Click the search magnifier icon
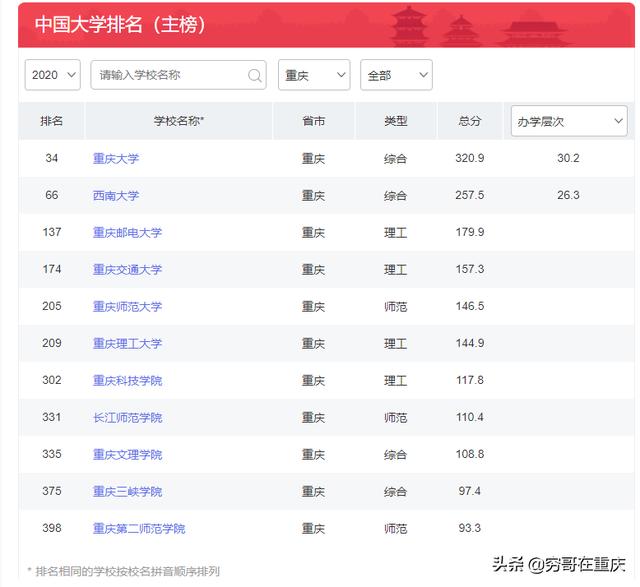 pyautogui.click(x=254, y=75)
